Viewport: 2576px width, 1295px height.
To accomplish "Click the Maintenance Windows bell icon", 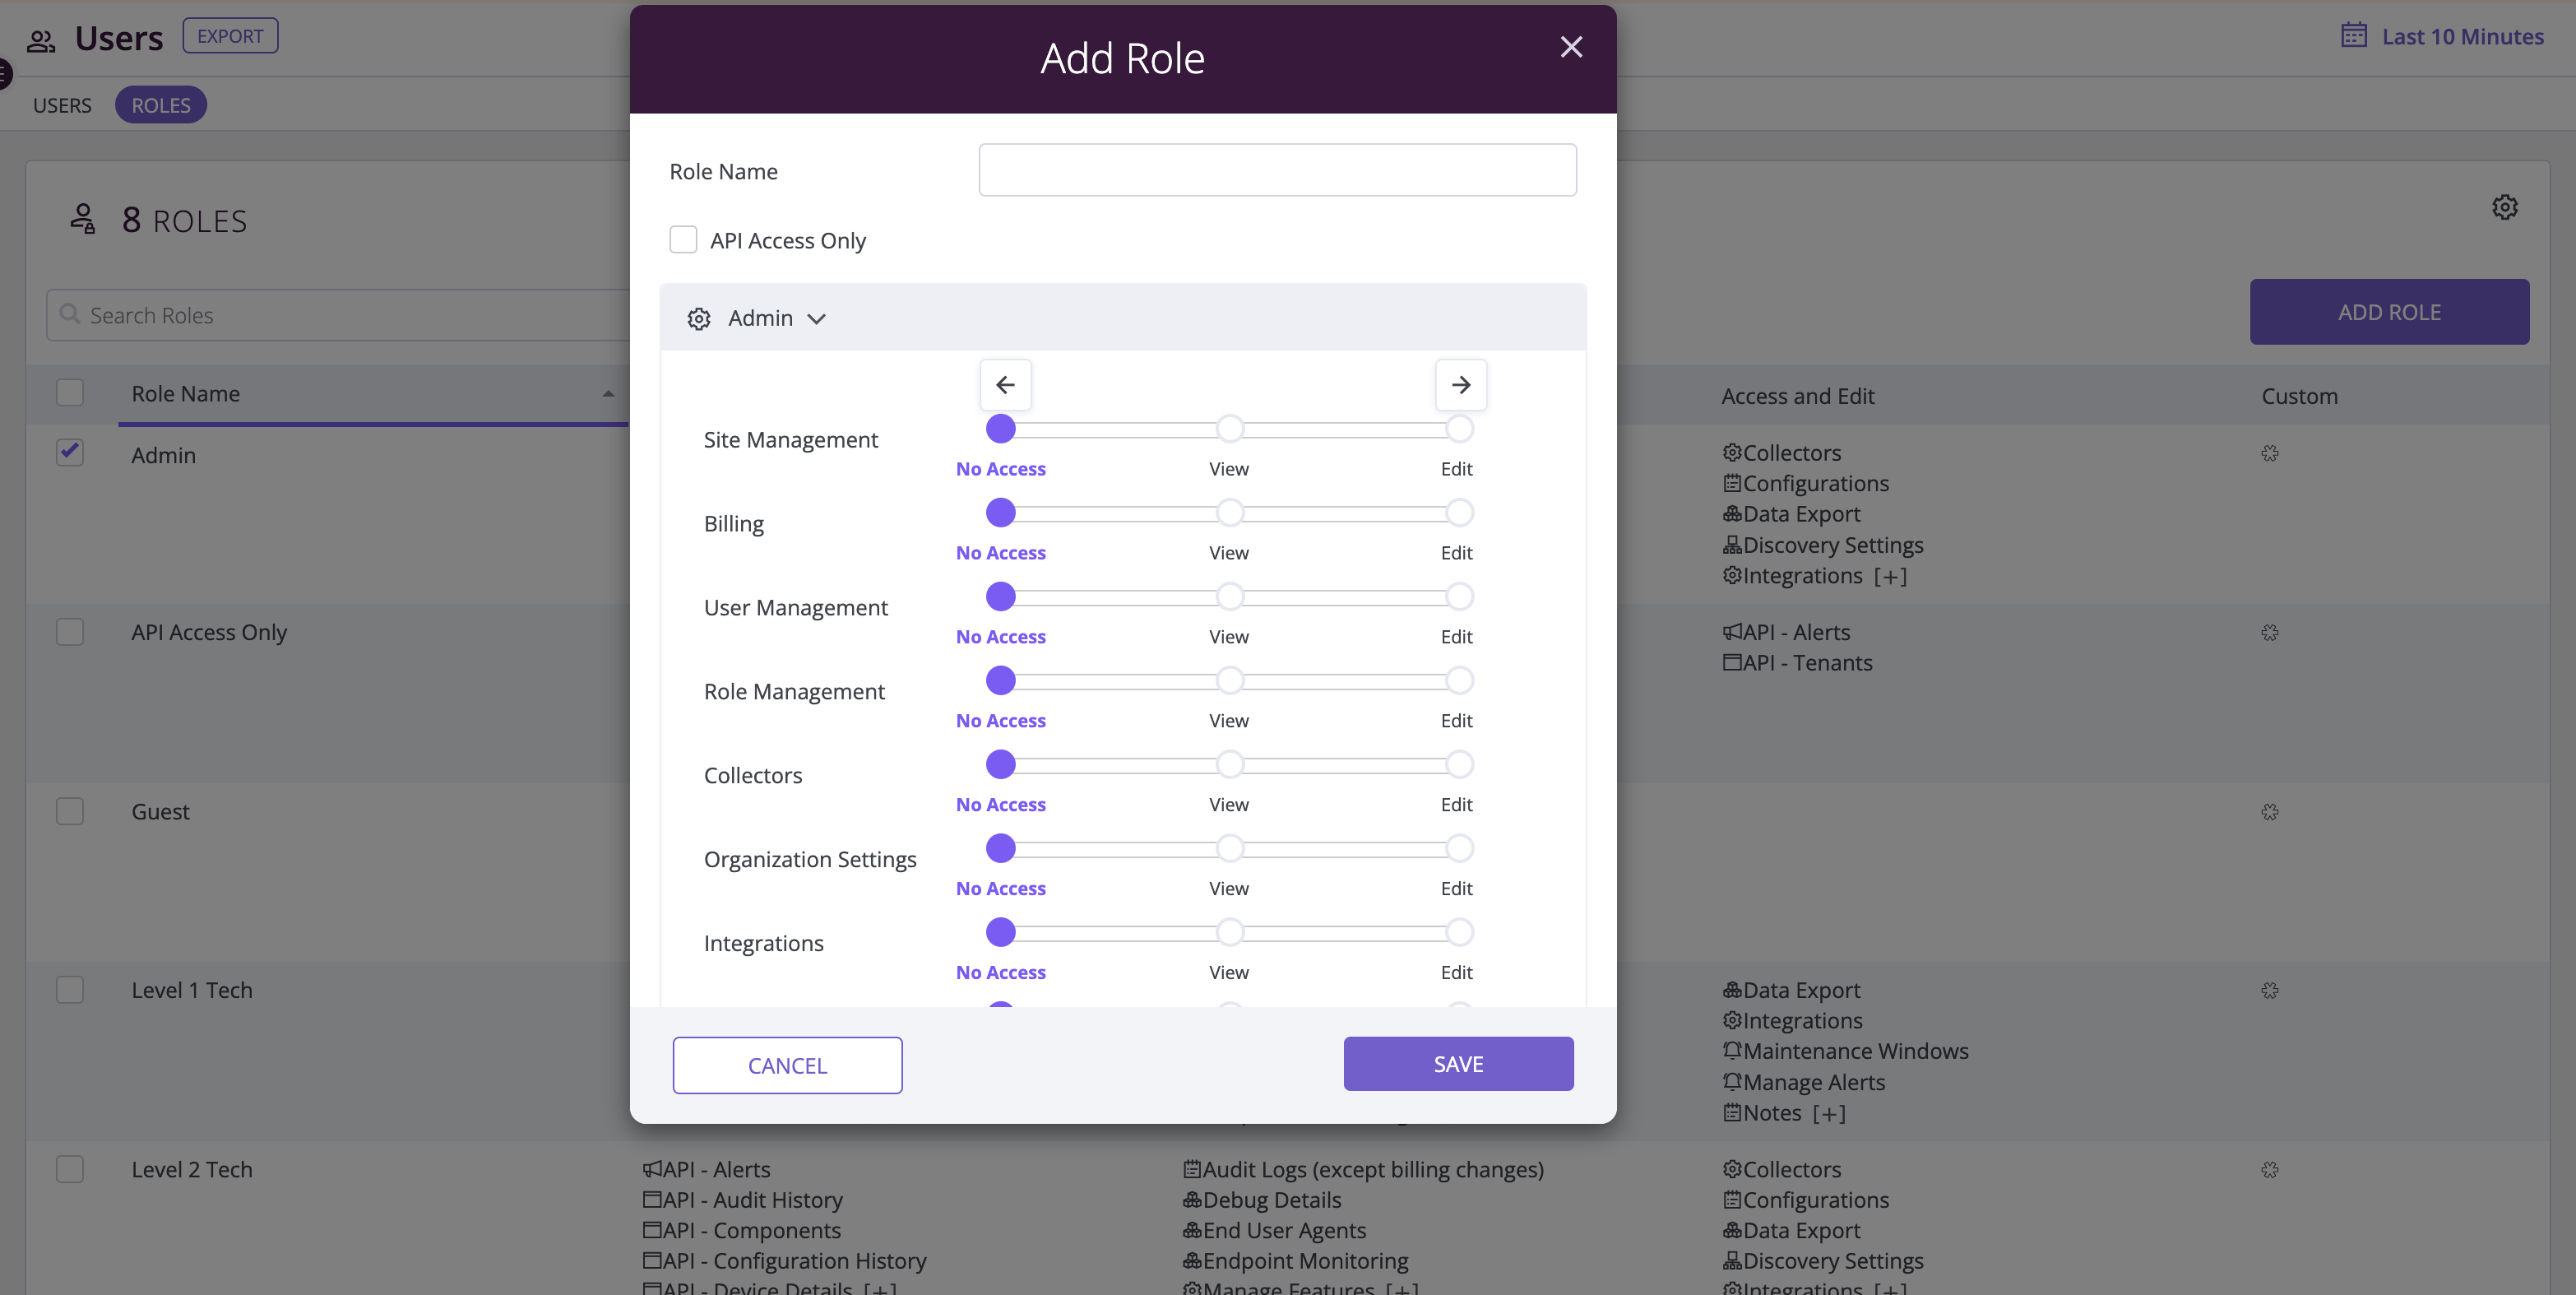I will [x=1732, y=1051].
